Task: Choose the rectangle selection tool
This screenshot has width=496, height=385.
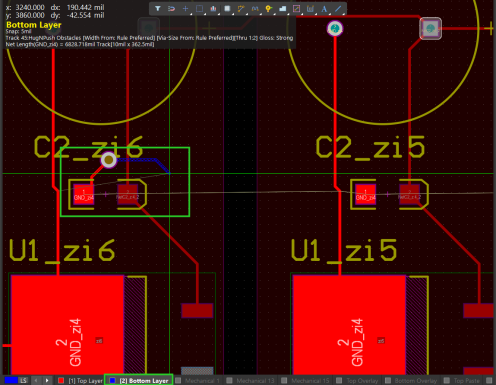Action: (199, 9)
